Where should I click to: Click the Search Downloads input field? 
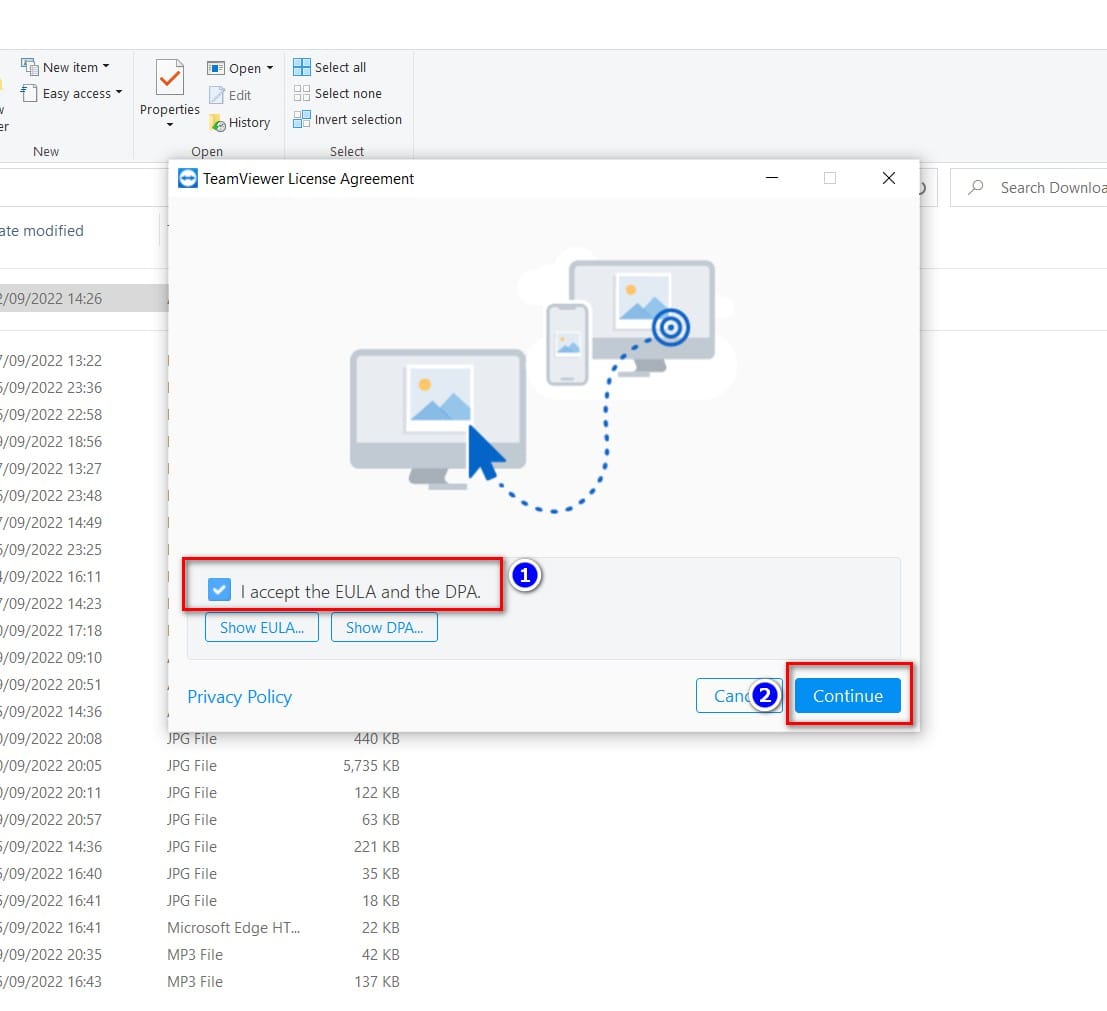point(1029,188)
